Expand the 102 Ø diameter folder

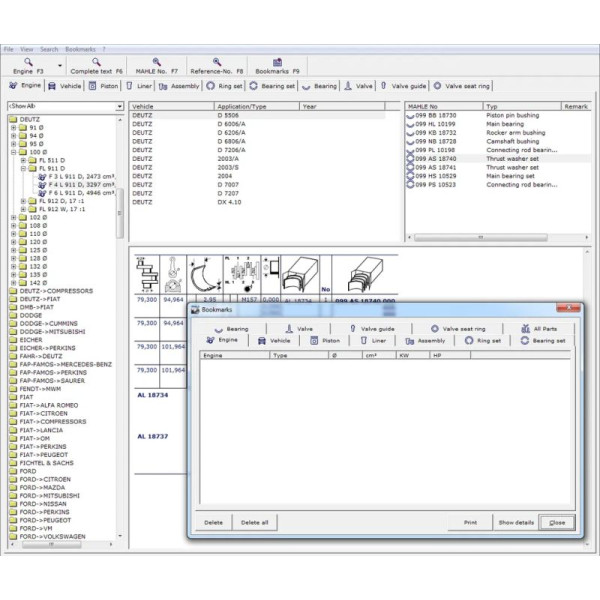[x=13, y=216]
